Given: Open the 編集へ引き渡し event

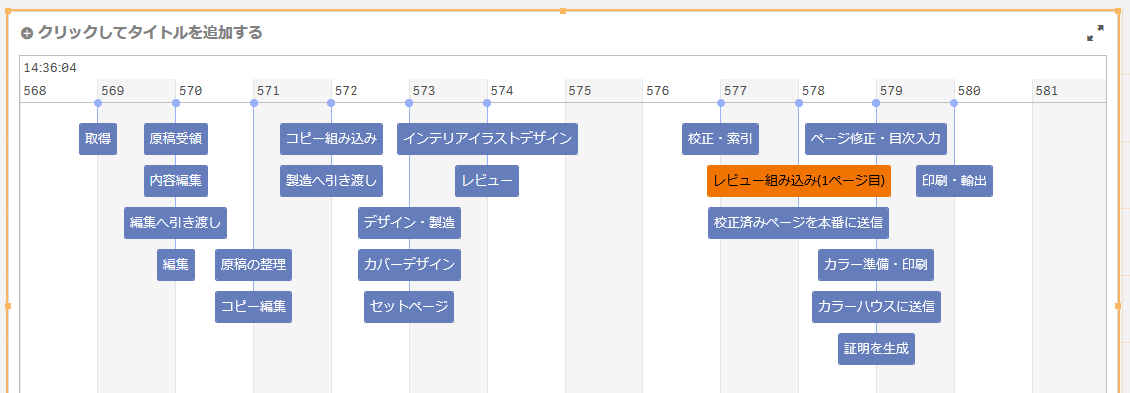Looking at the screenshot, I should point(175,223).
